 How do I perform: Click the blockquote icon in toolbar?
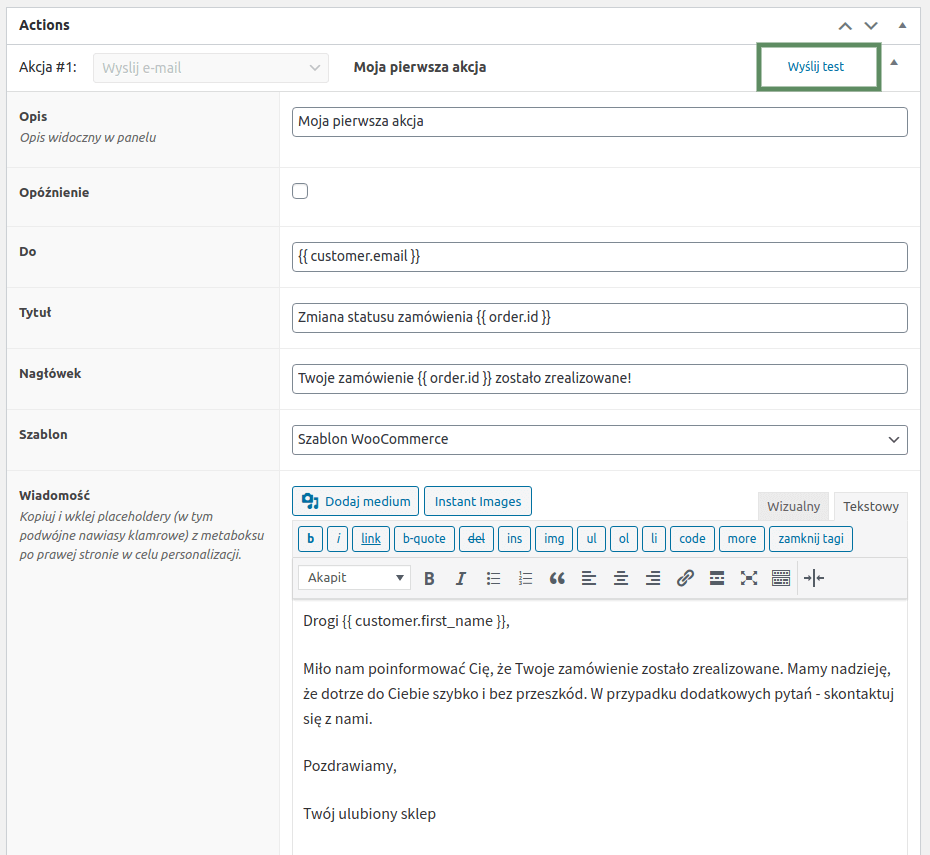click(557, 578)
